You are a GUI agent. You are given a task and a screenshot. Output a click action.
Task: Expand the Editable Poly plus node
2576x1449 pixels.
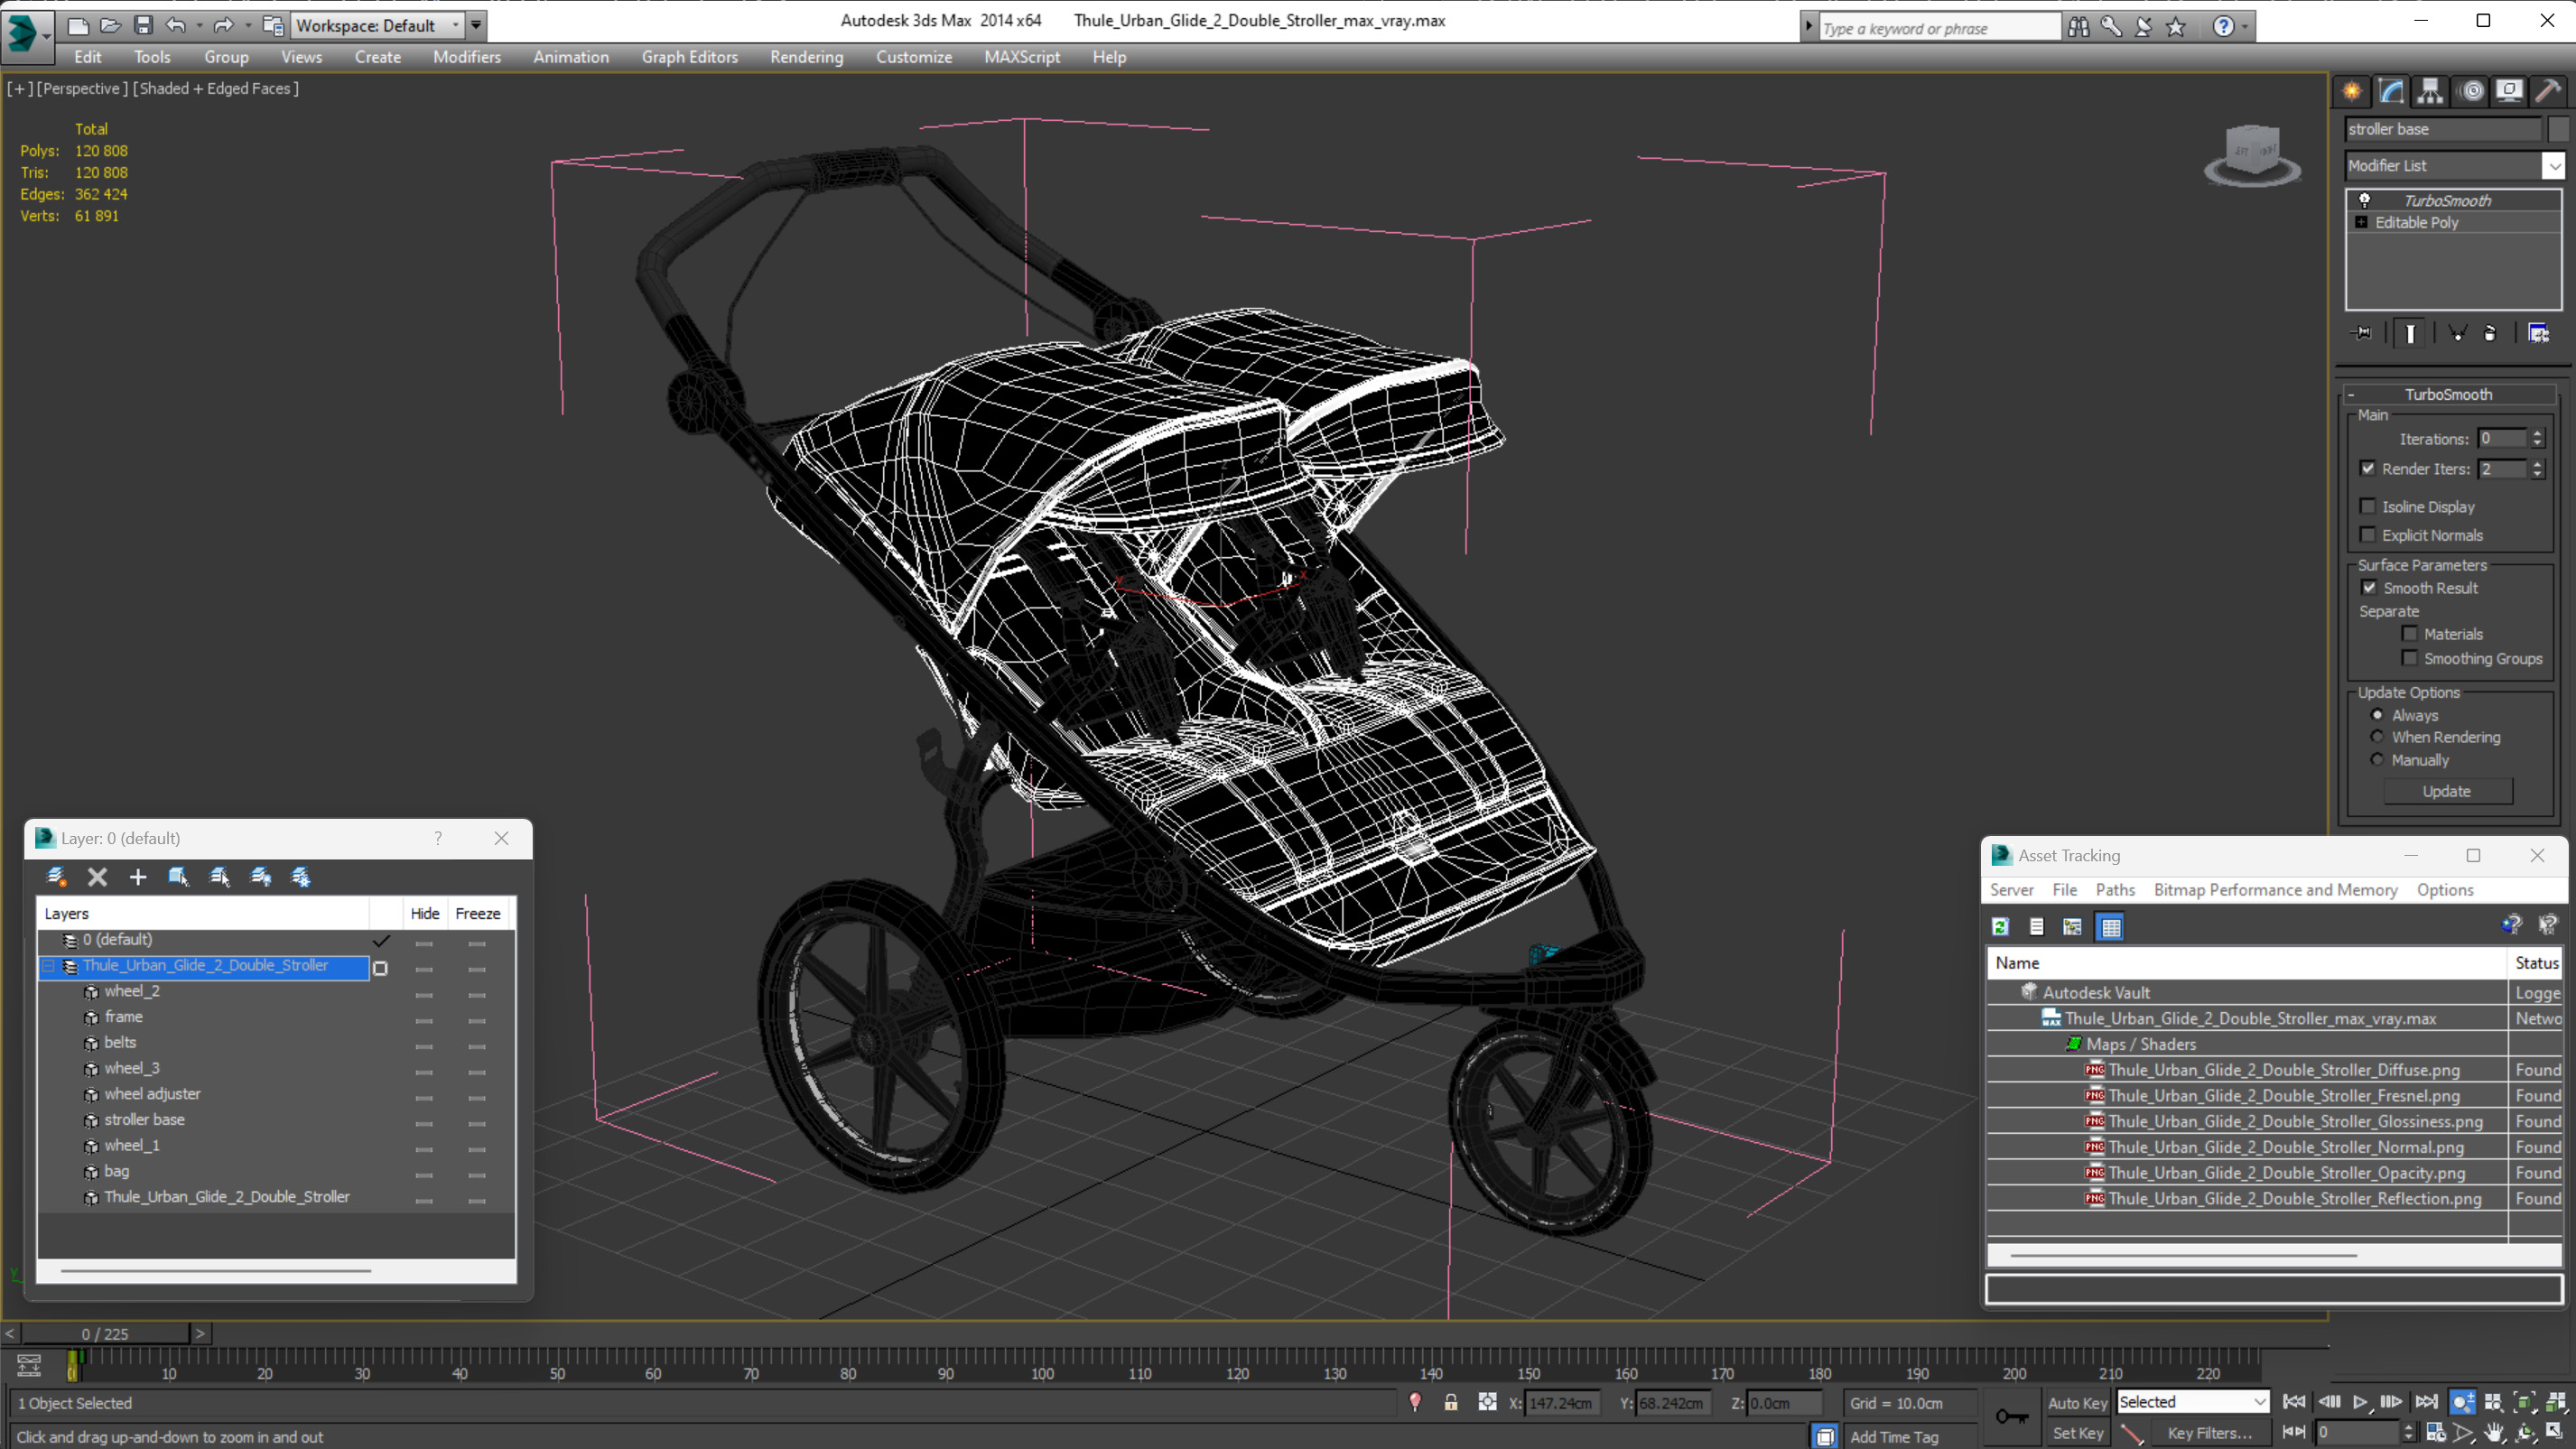[2361, 222]
